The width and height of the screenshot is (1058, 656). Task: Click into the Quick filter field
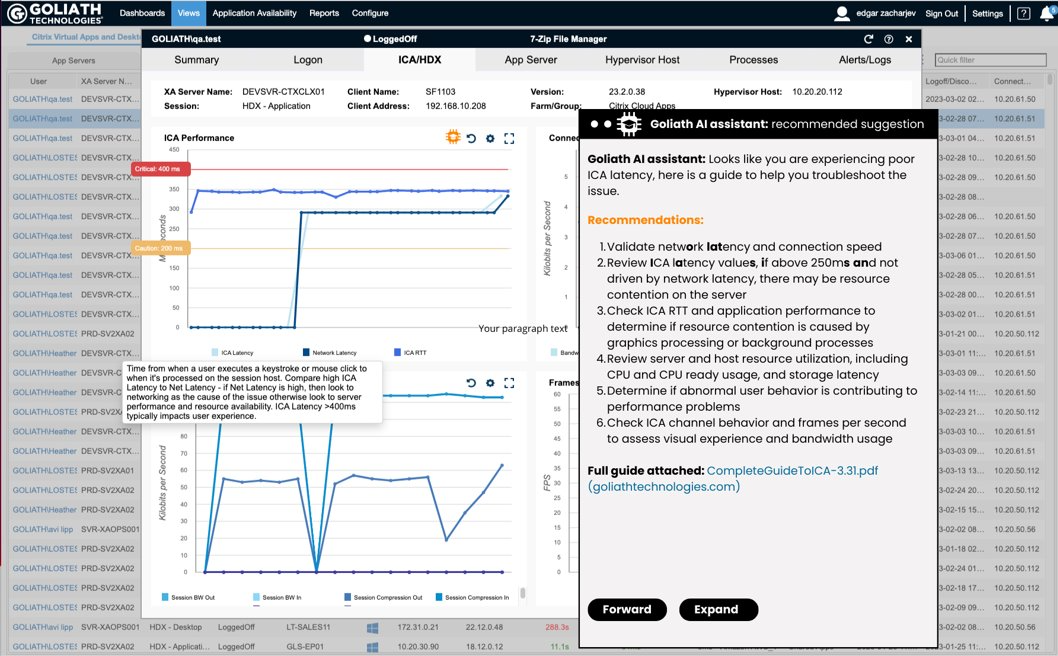point(991,60)
